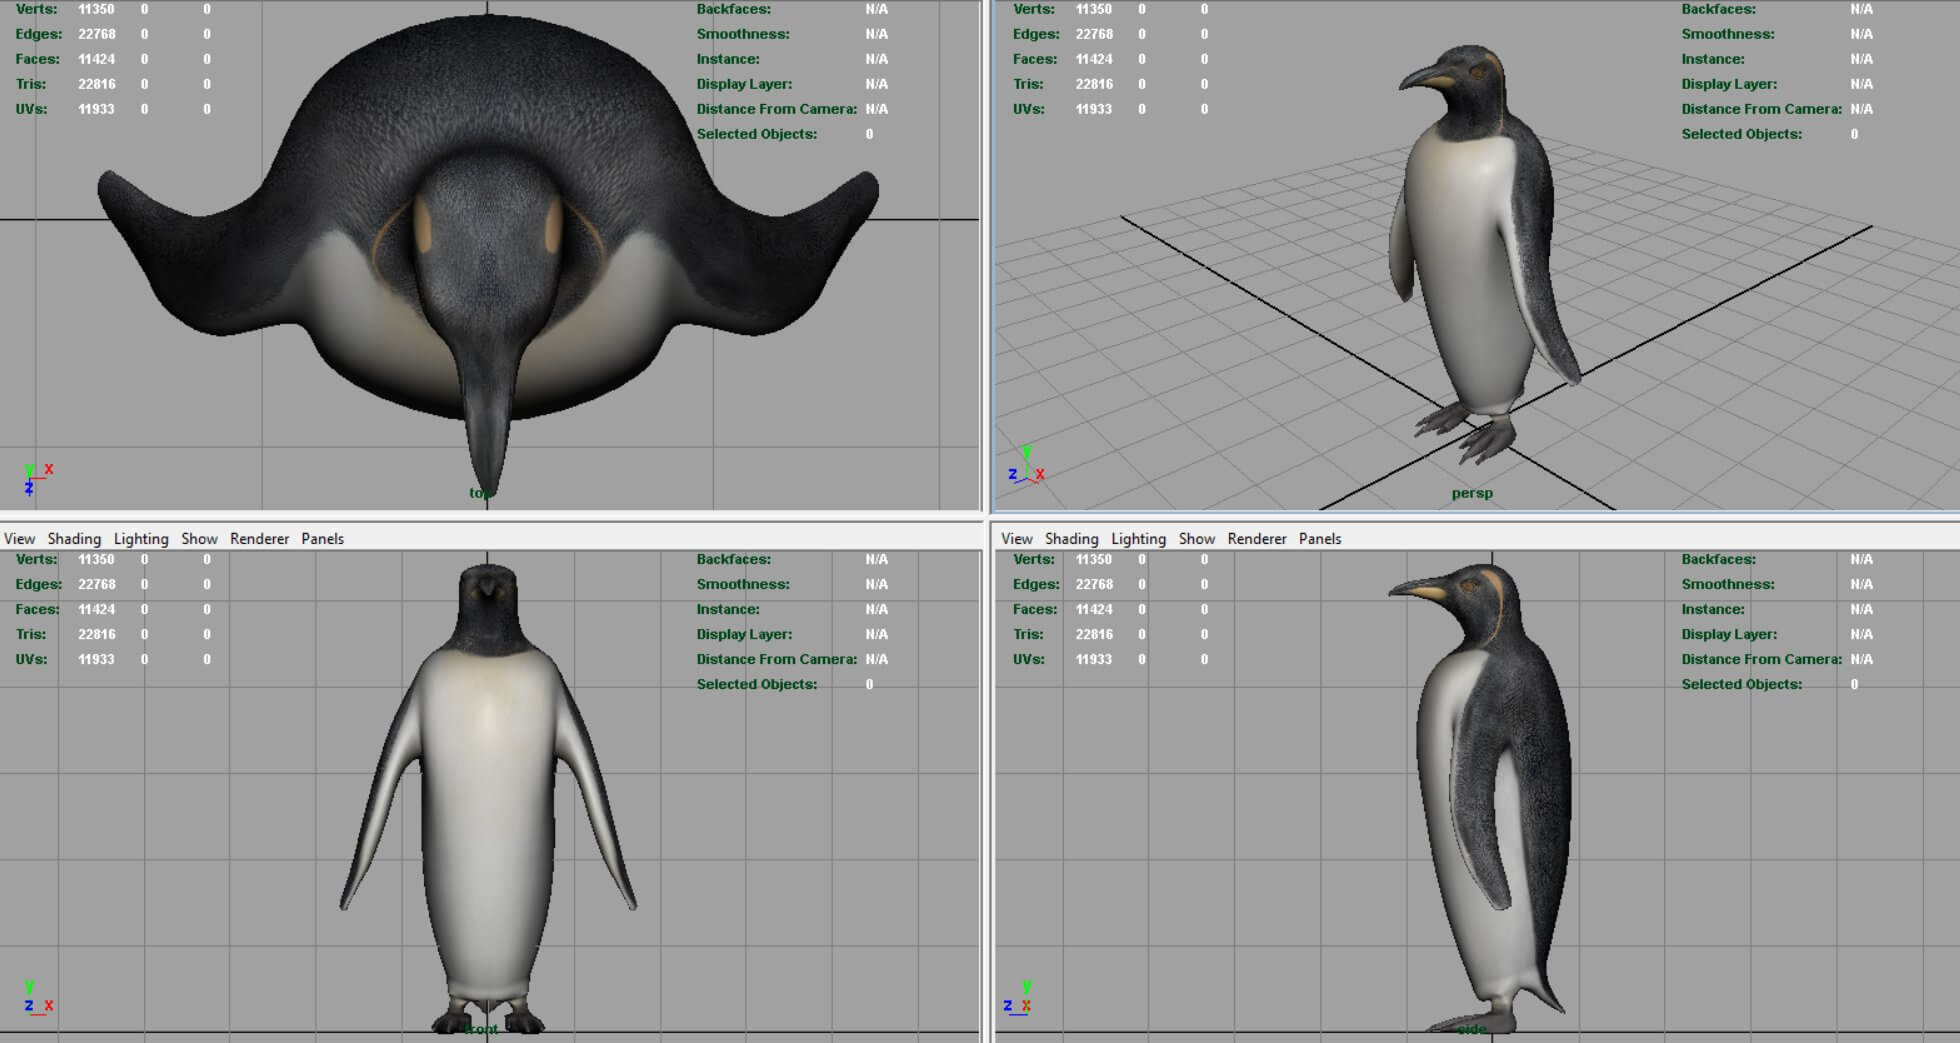This screenshot has height=1043, width=1960.
Task: Click the axis gizmo in top viewport
Action: pyautogui.click(x=36, y=479)
